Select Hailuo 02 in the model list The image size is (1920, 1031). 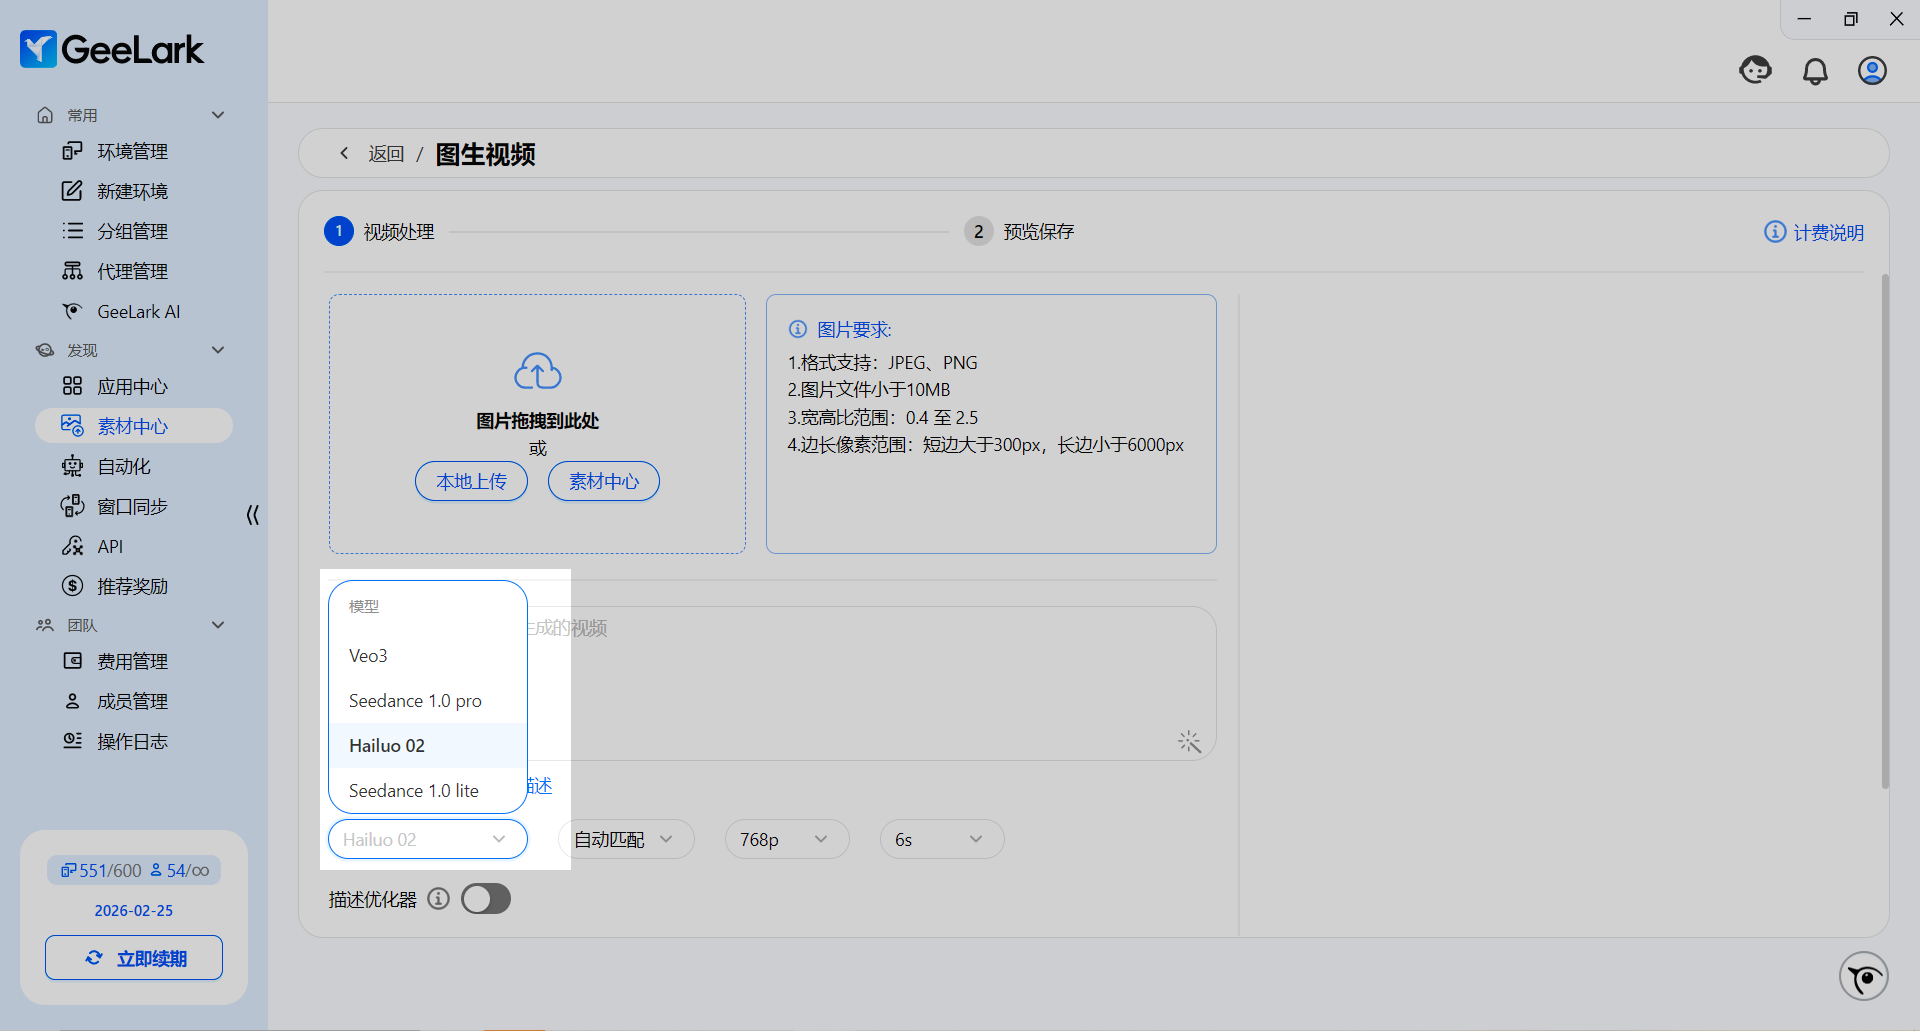428,746
